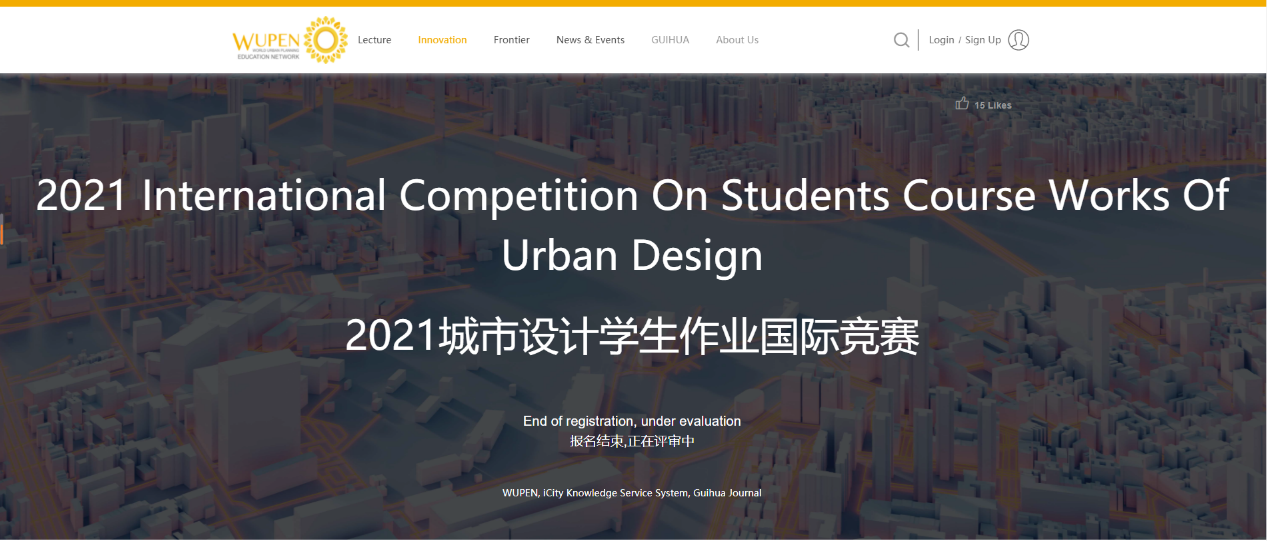1267x541 pixels.
Task: Click the Chinese status line 报名结束
Action: click(x=632, y=441)
